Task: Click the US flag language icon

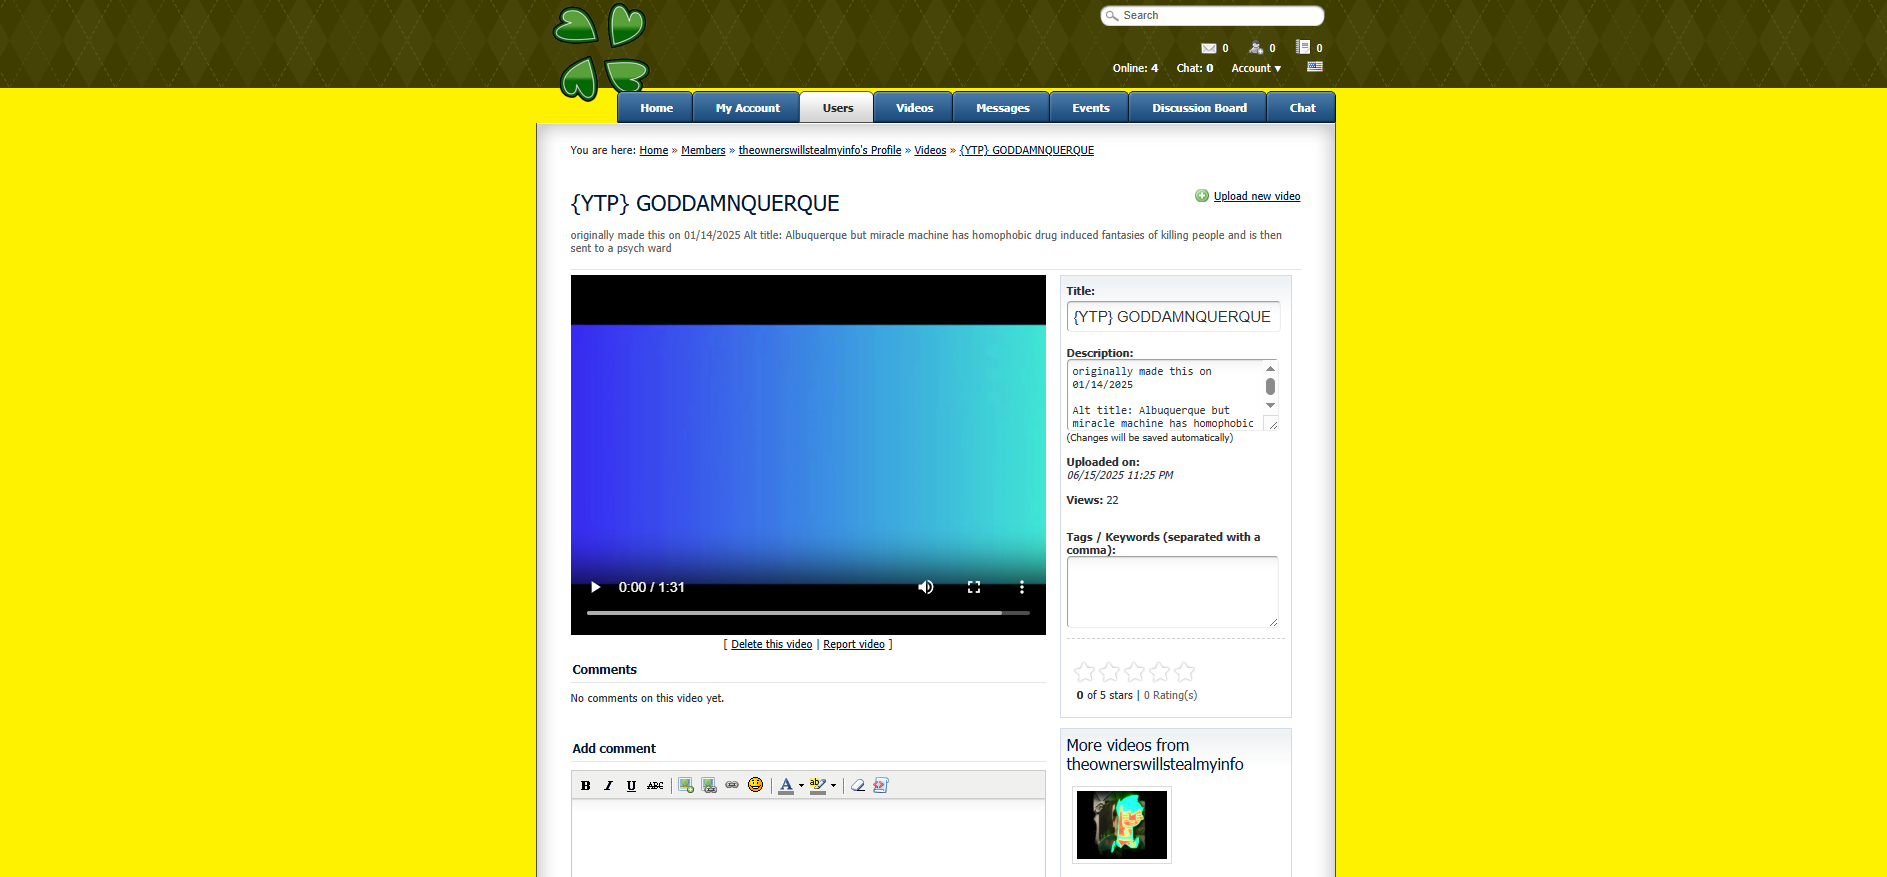Action: tap(1315, 67)
